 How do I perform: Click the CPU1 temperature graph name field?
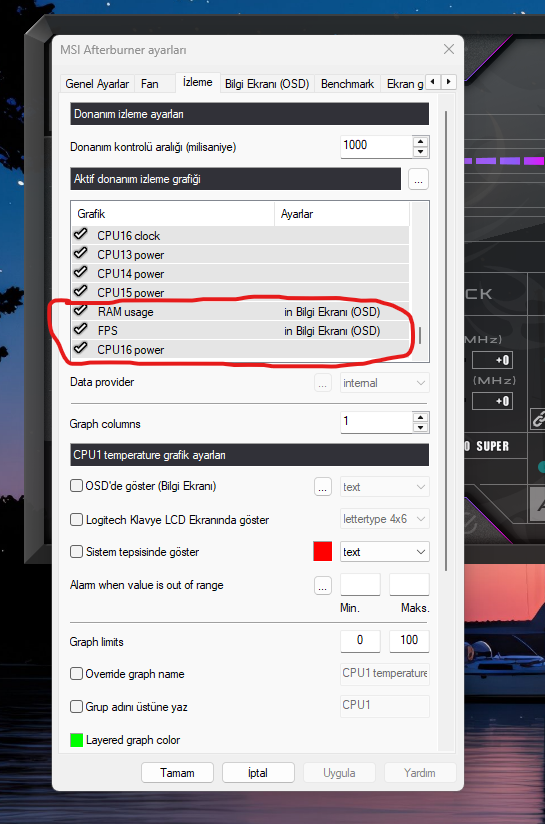[385, 674]
